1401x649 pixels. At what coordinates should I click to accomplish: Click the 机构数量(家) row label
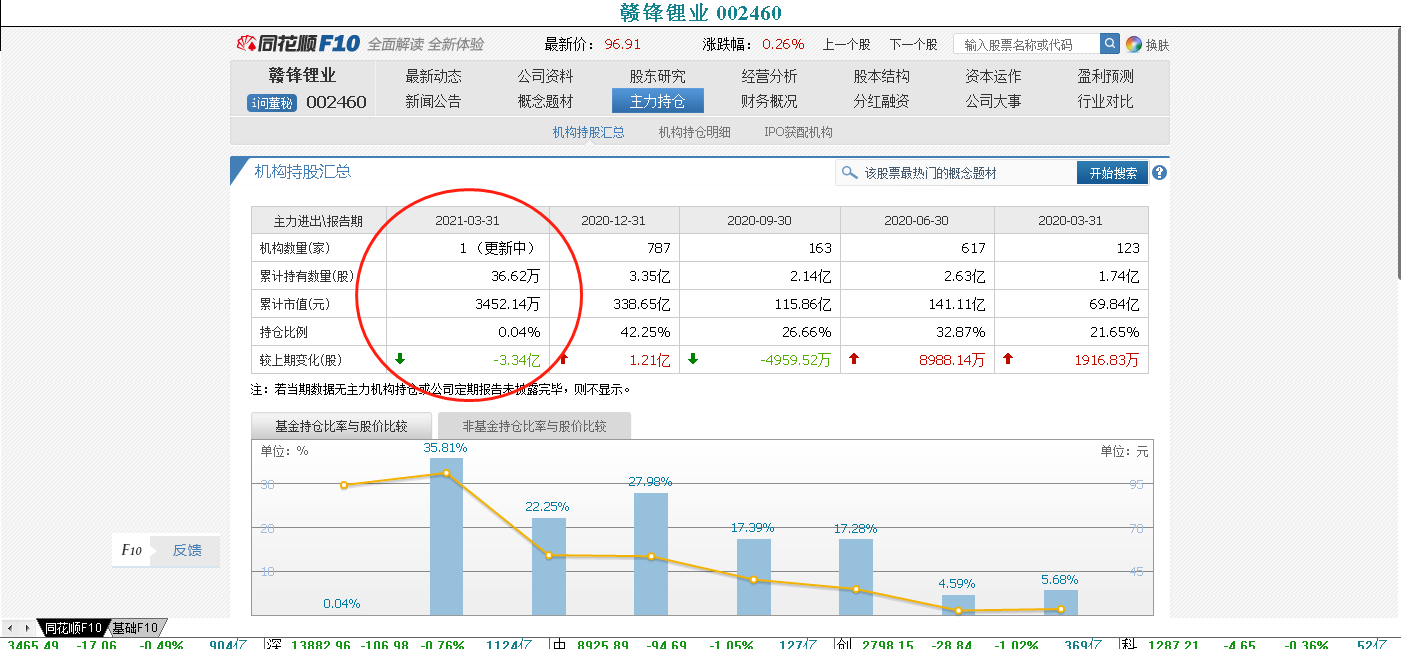[x=294, y=248]
